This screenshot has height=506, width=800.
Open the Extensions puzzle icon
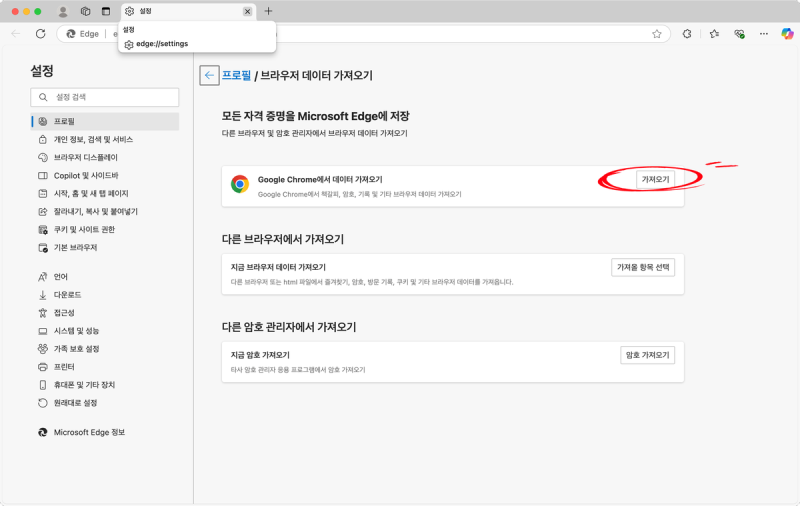click(x=687, y=34)
